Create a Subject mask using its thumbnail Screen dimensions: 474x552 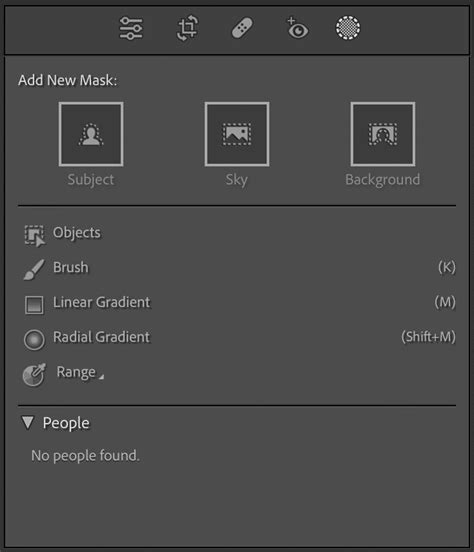[x=91, y=134]
